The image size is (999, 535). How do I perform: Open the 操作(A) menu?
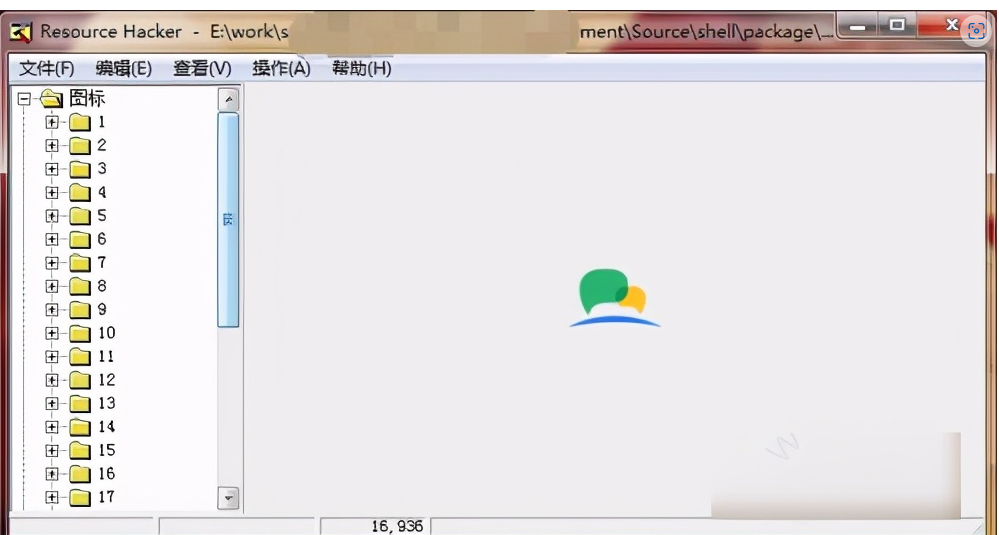coord(281,68)
